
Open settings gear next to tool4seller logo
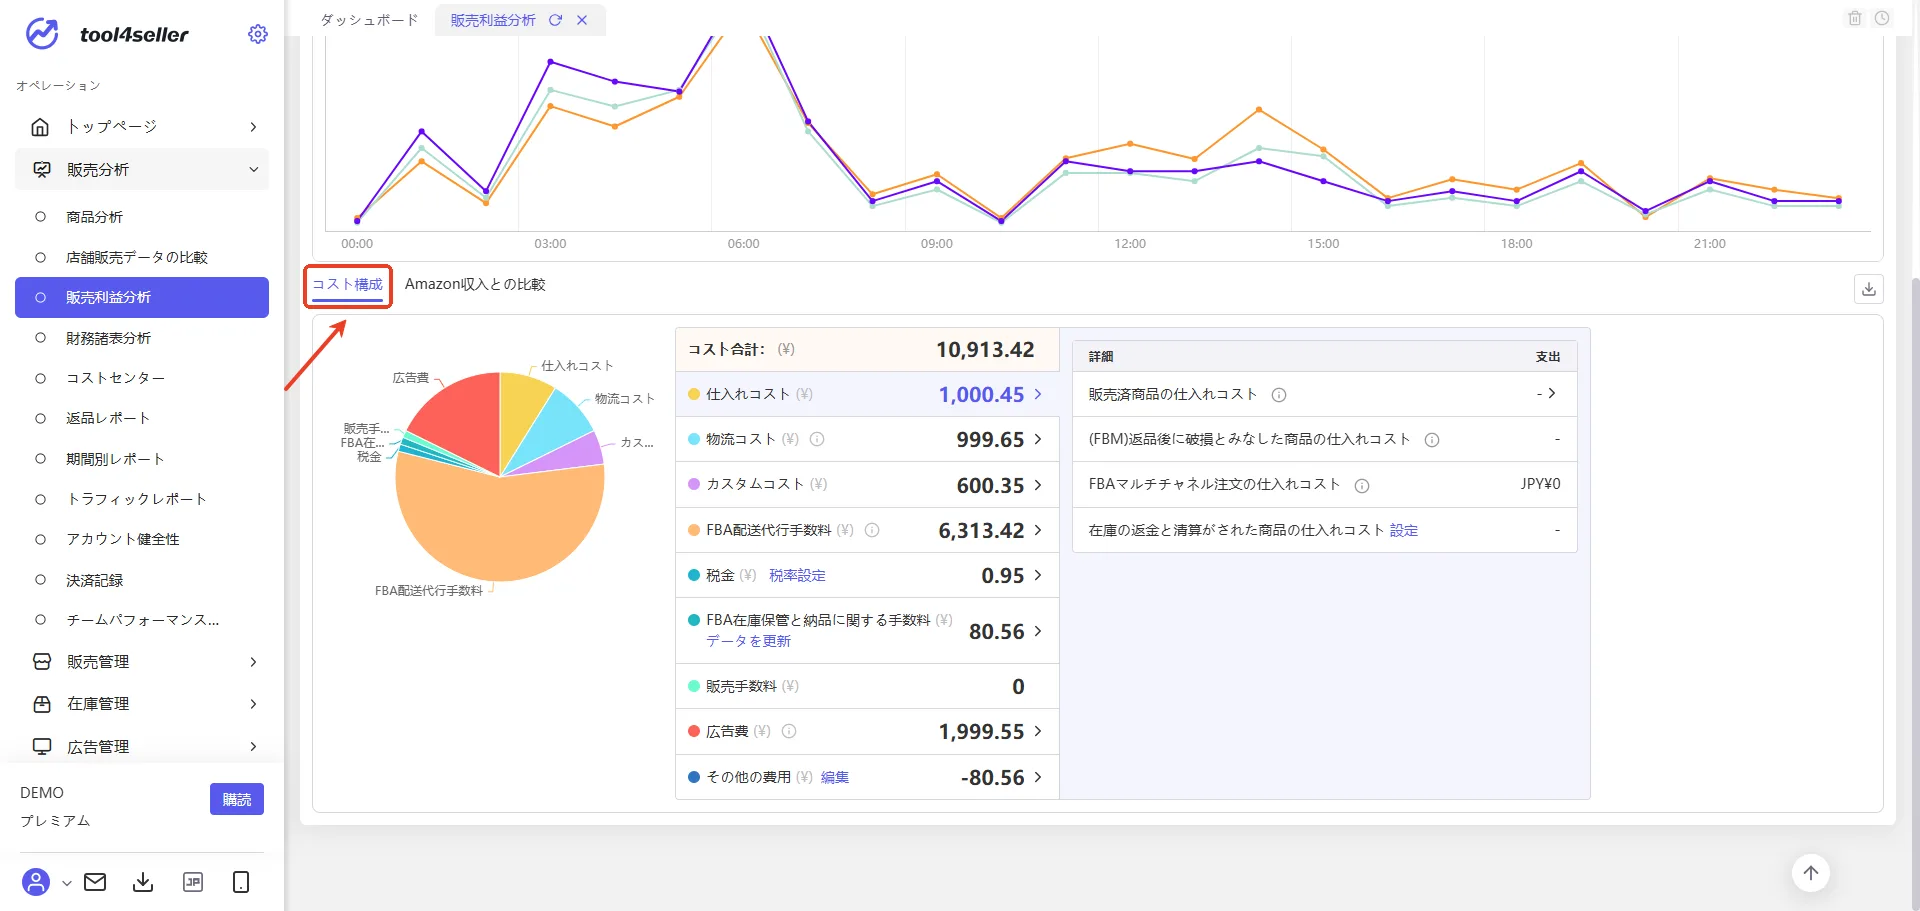pos(257,34)
